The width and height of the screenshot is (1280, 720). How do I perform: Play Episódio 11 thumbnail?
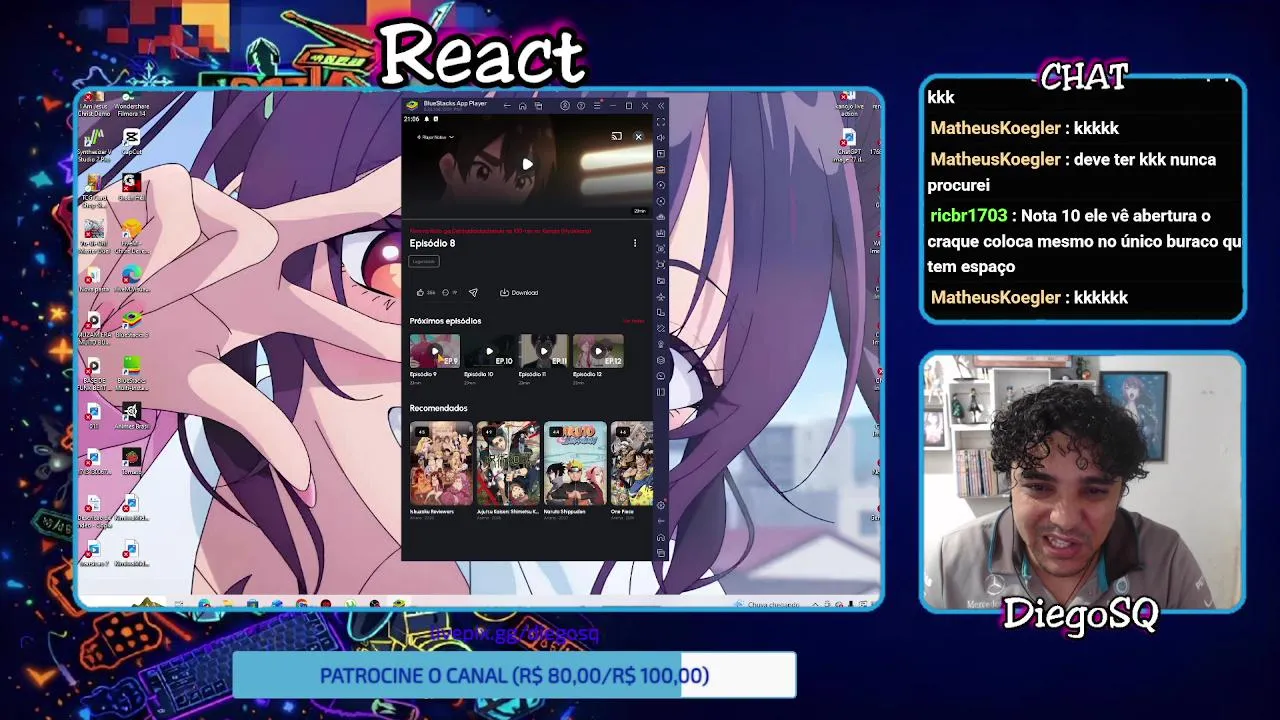tap(543, 352)
